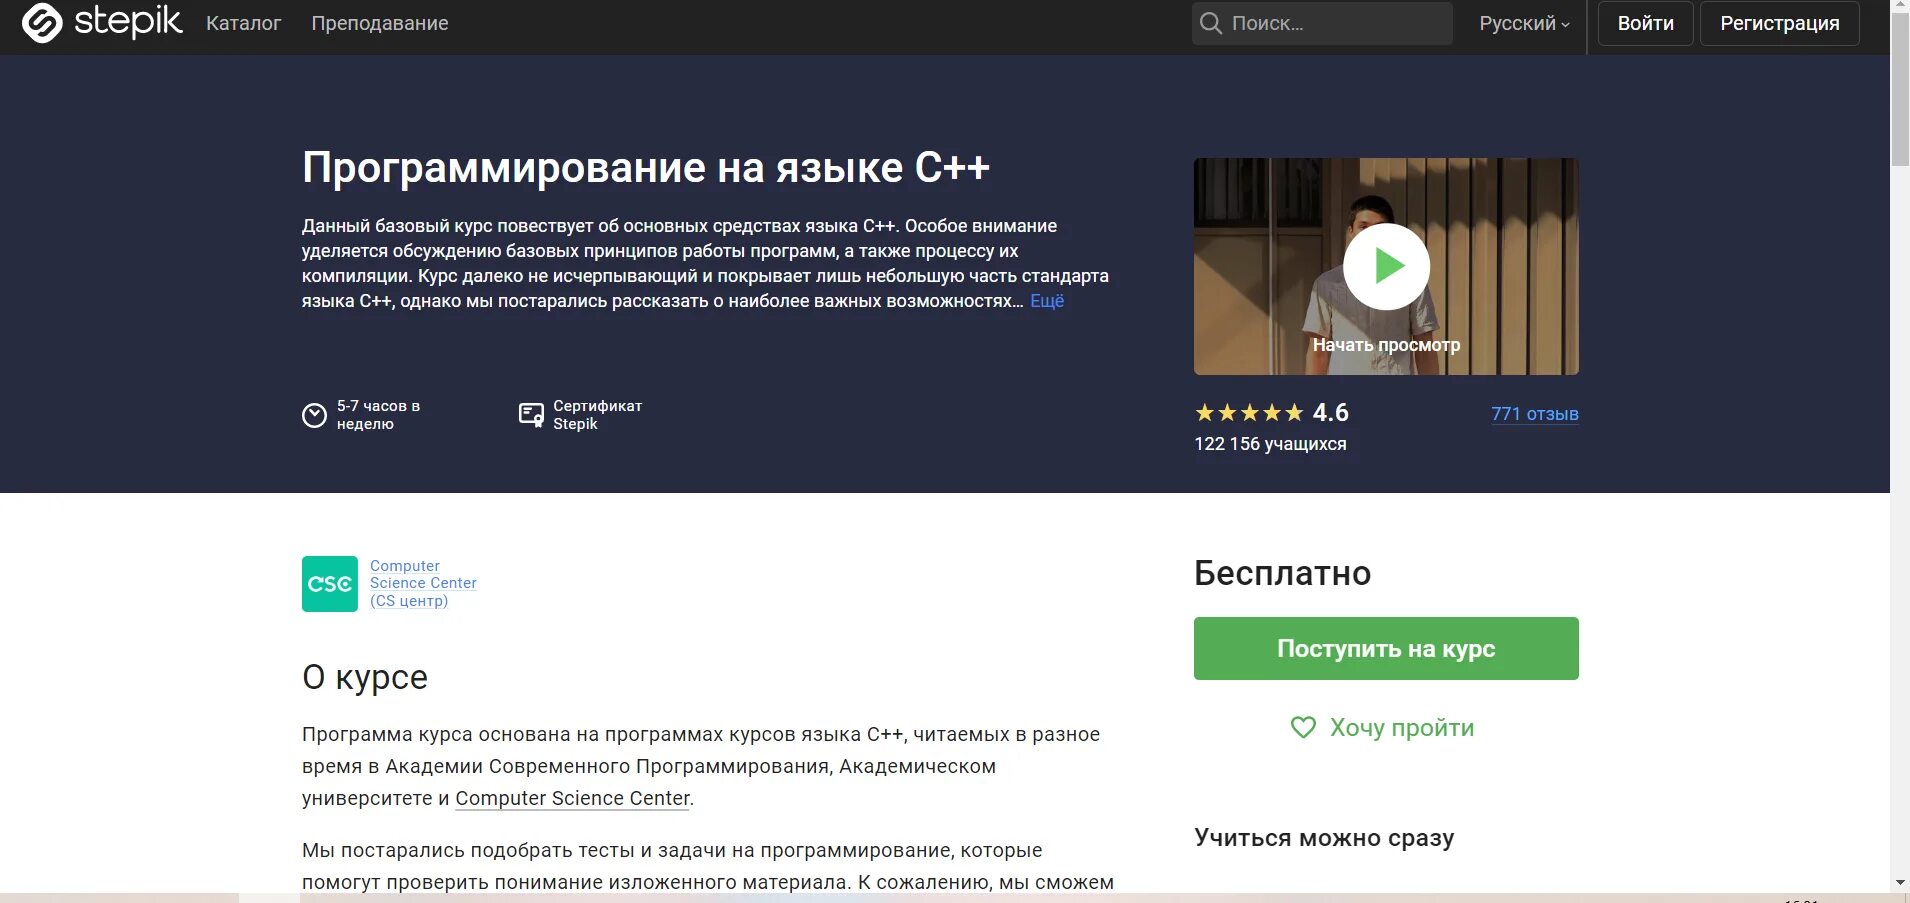Click the Поступить на курс button

tap(1386, 648)
